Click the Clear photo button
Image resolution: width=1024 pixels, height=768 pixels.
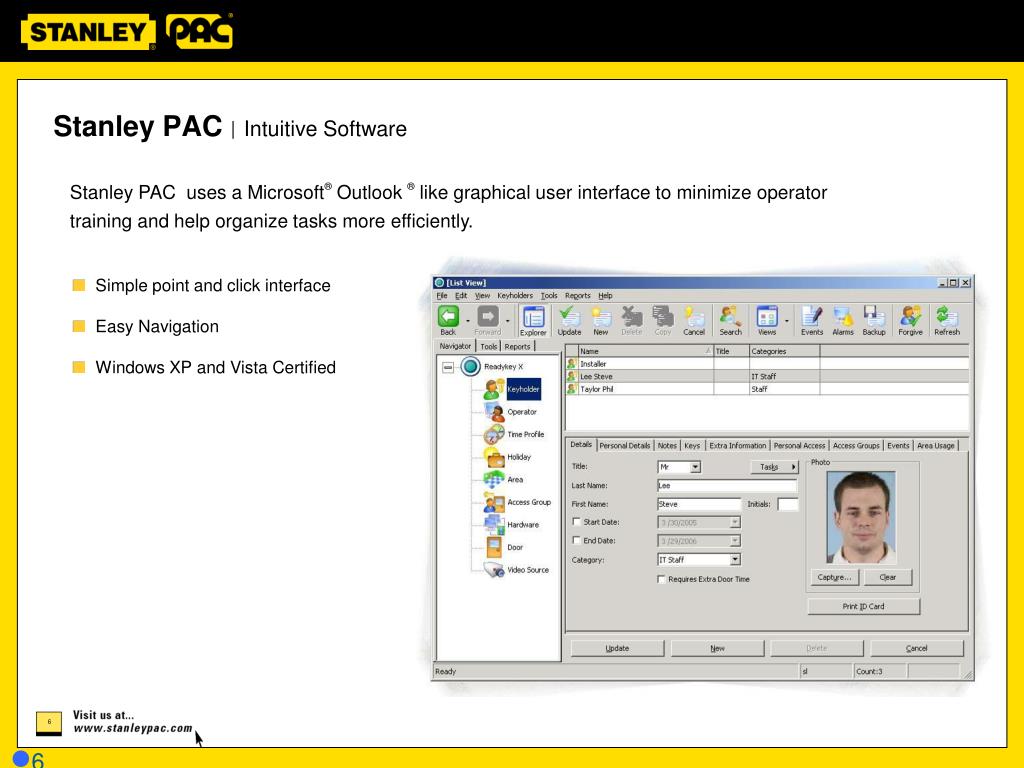pos(888,577)
